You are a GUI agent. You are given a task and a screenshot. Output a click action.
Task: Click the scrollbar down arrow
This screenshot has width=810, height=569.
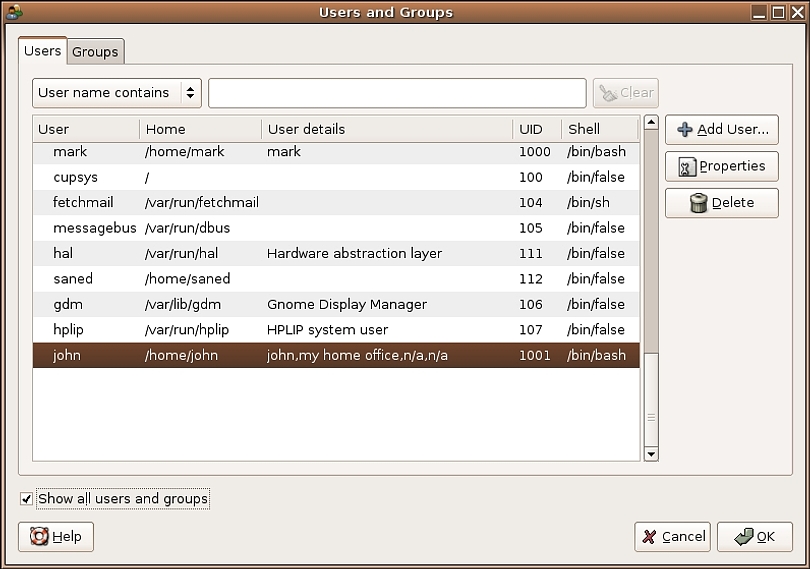(x=651, y=454)
